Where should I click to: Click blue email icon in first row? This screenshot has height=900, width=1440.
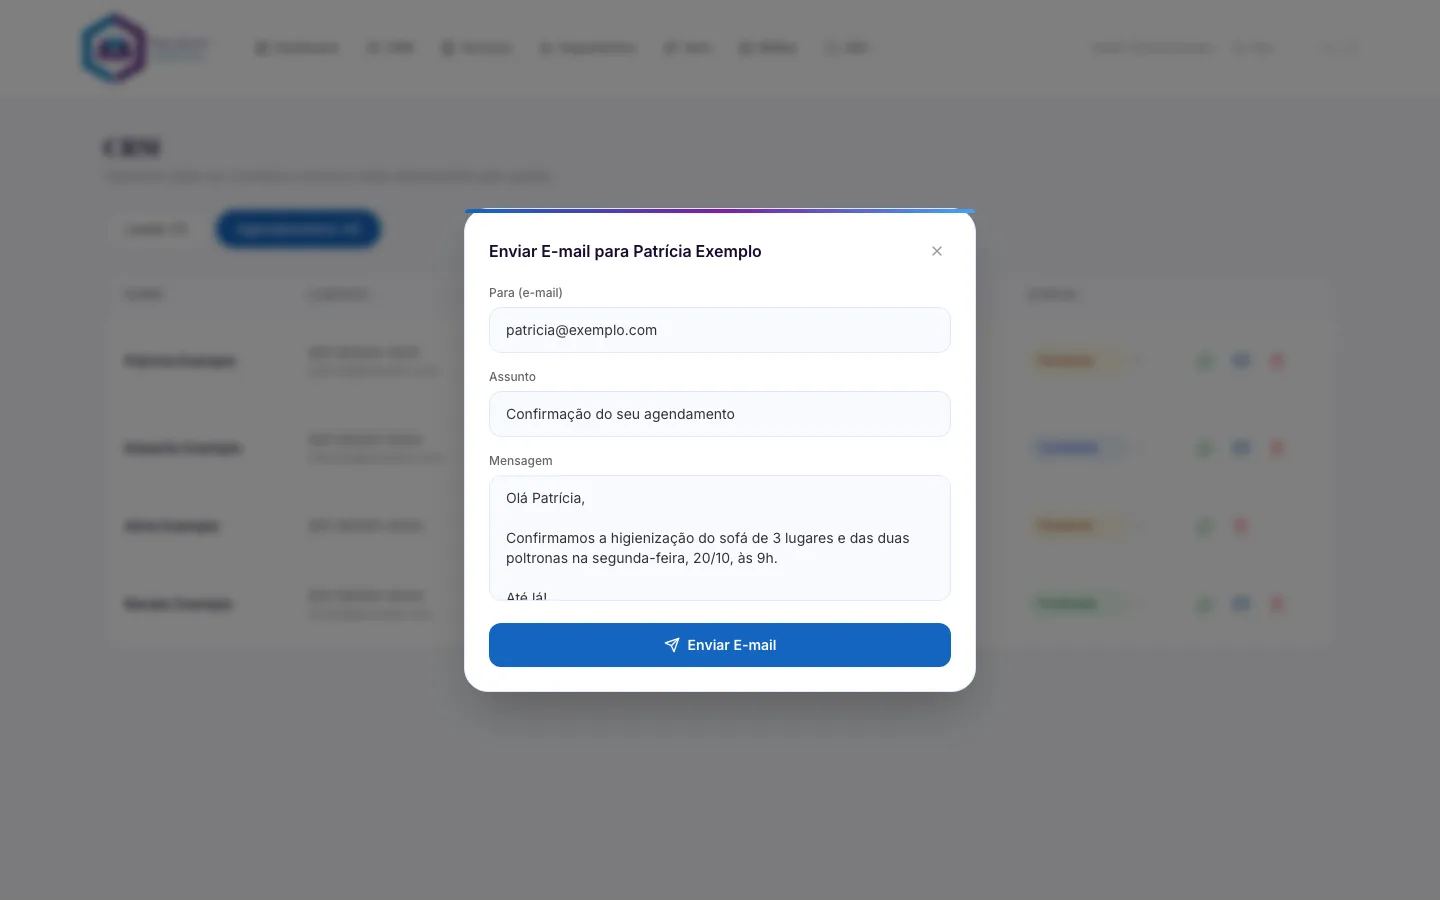(x=1241, y=361)
